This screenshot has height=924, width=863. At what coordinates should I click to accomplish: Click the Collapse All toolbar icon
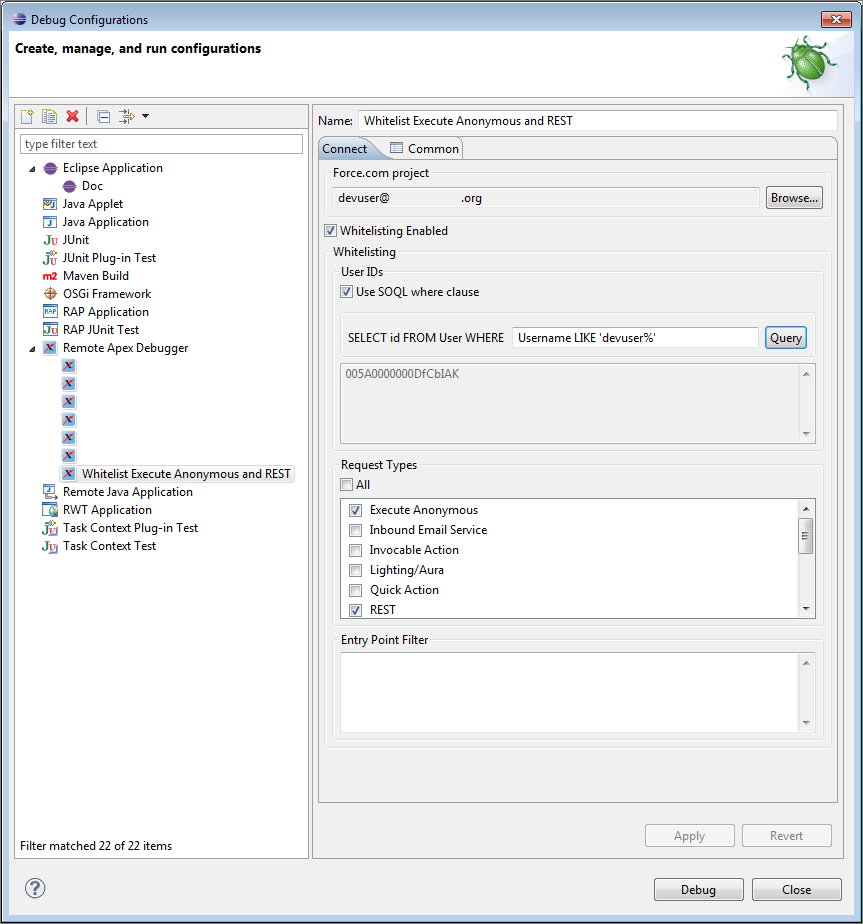[103, 117]
